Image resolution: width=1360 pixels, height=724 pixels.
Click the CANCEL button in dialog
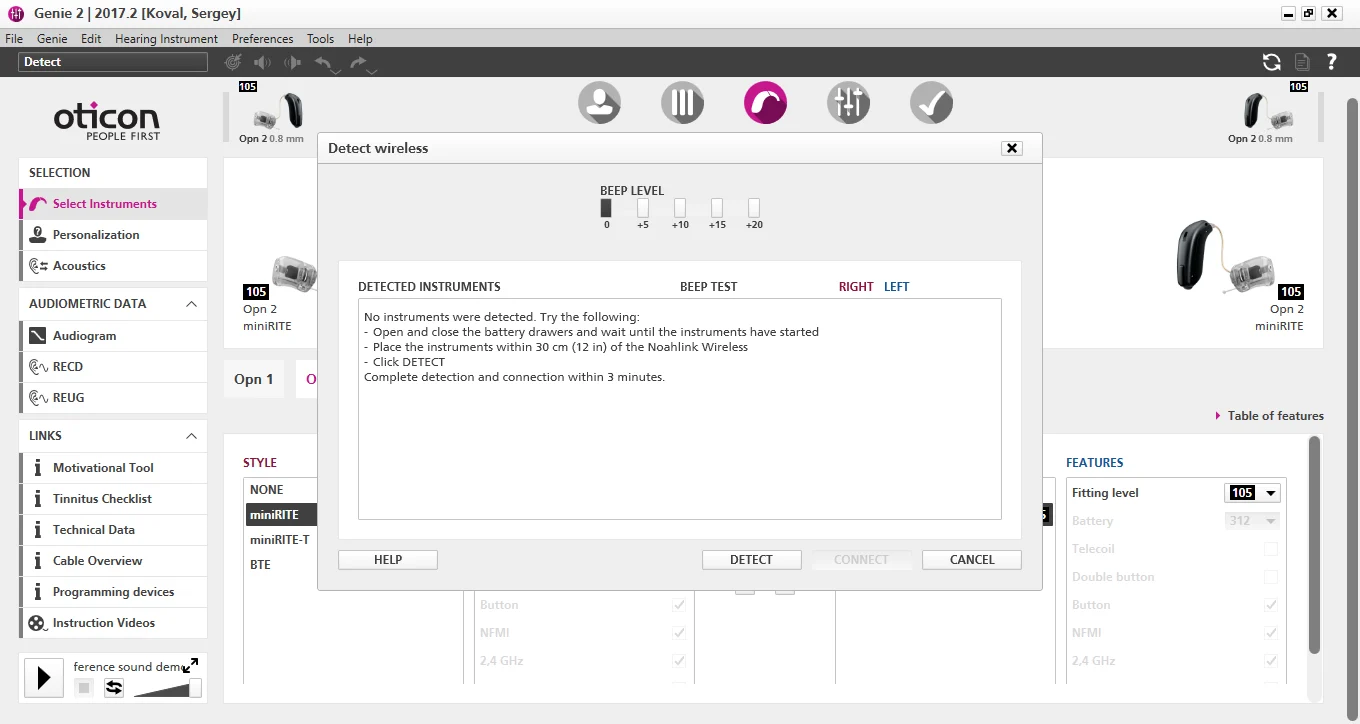coord(971,560)
